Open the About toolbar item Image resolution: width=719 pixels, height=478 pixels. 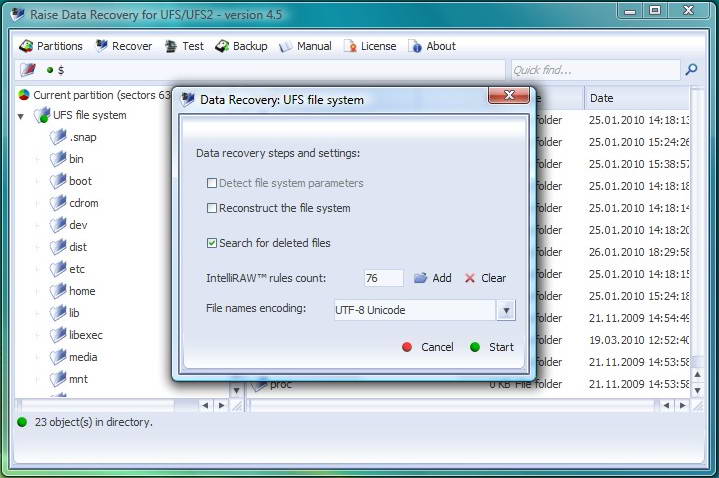(x=432, y=46)
